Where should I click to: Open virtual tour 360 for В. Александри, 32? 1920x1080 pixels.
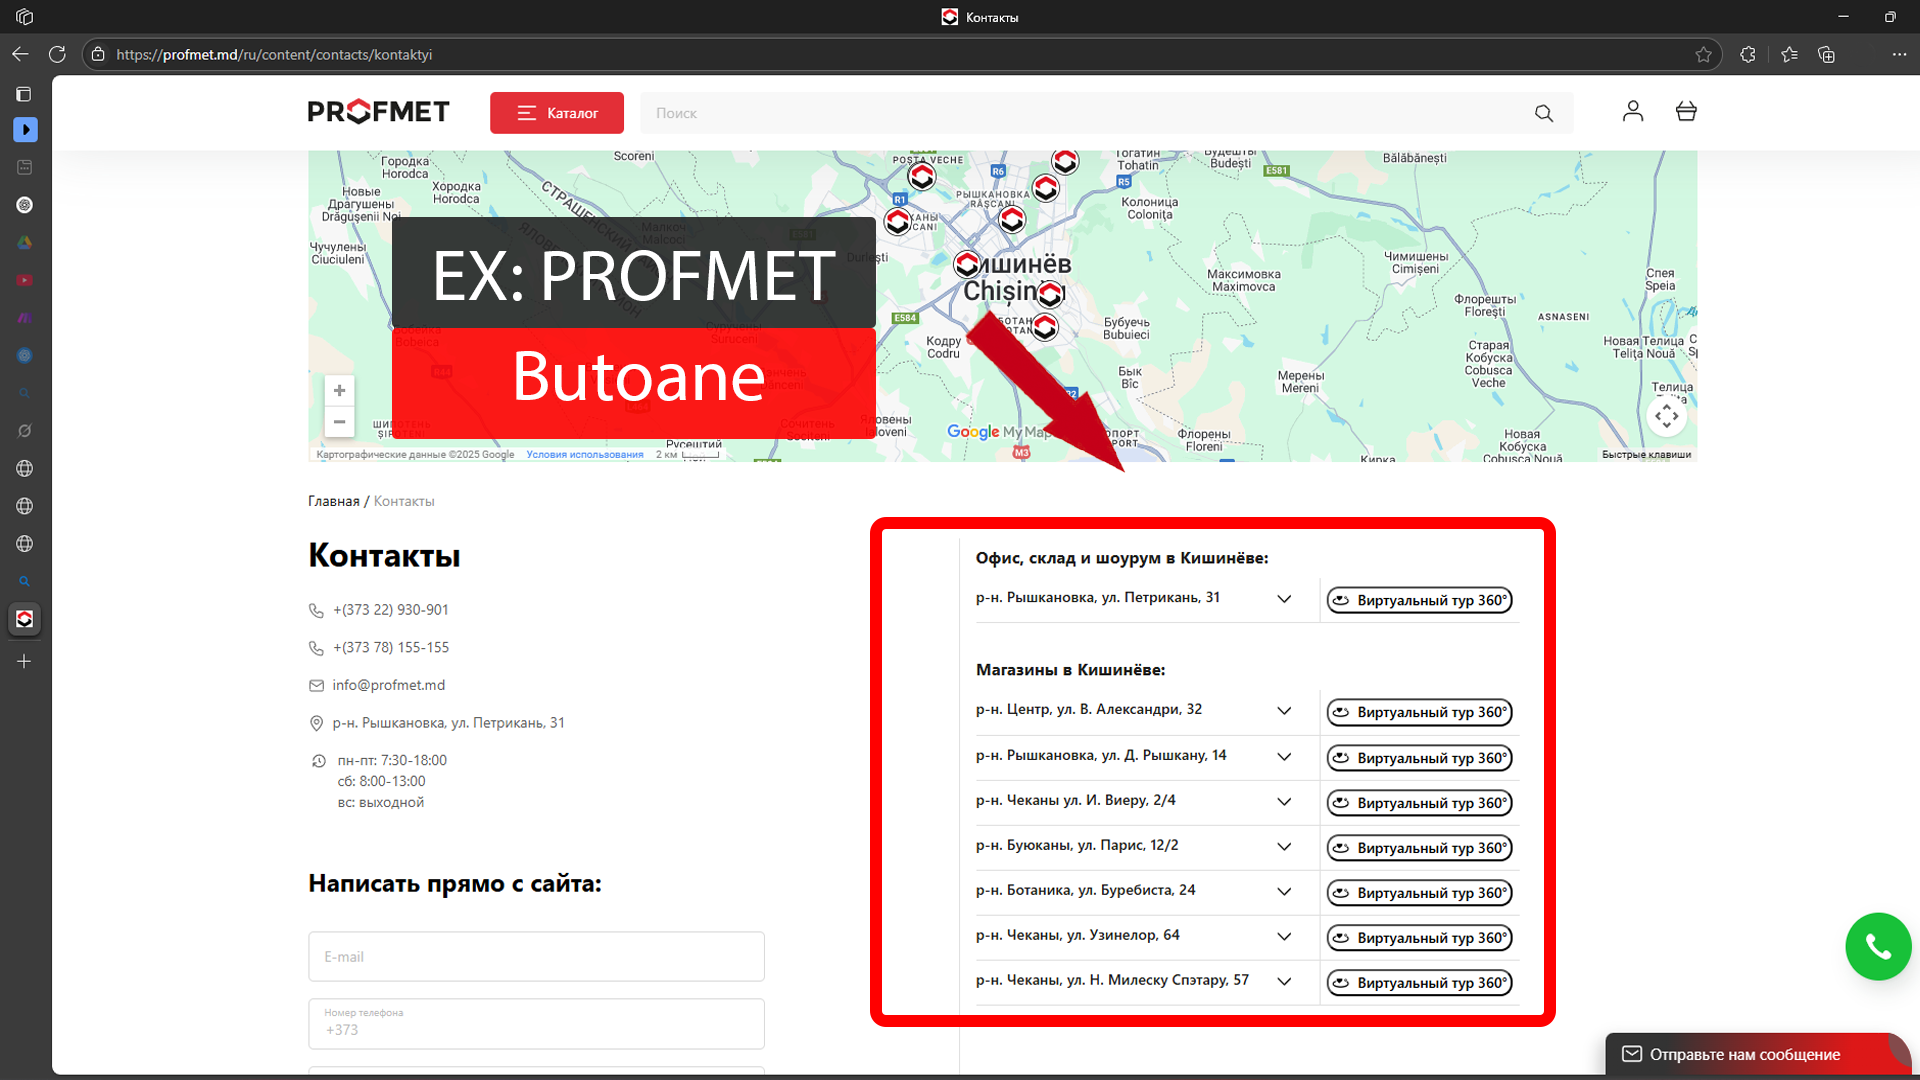[1419, 712]
